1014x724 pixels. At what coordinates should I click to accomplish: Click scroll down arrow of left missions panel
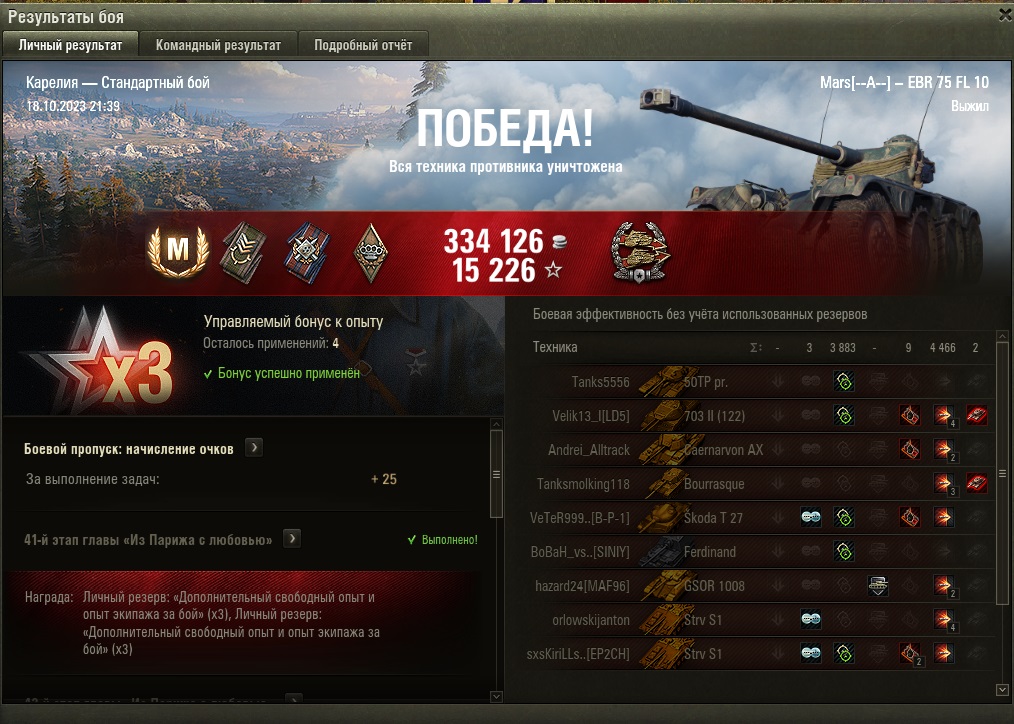pyautogui.click(x=496, y=696)
